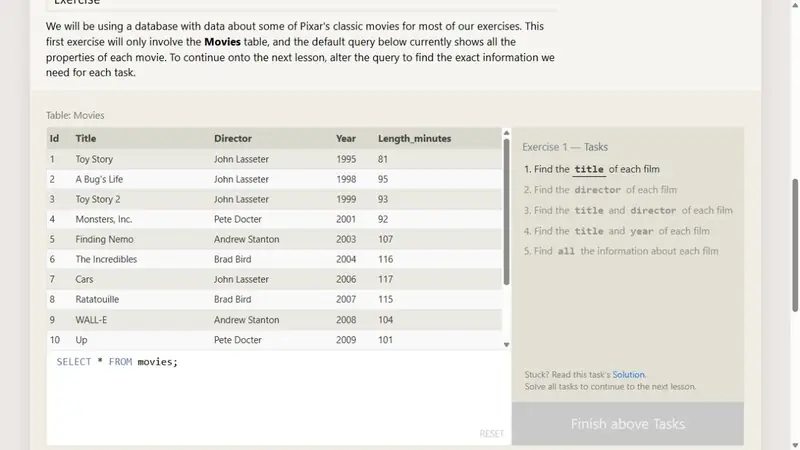
Task: Click year 2004 cell
Action: click(x=346, y=259)
